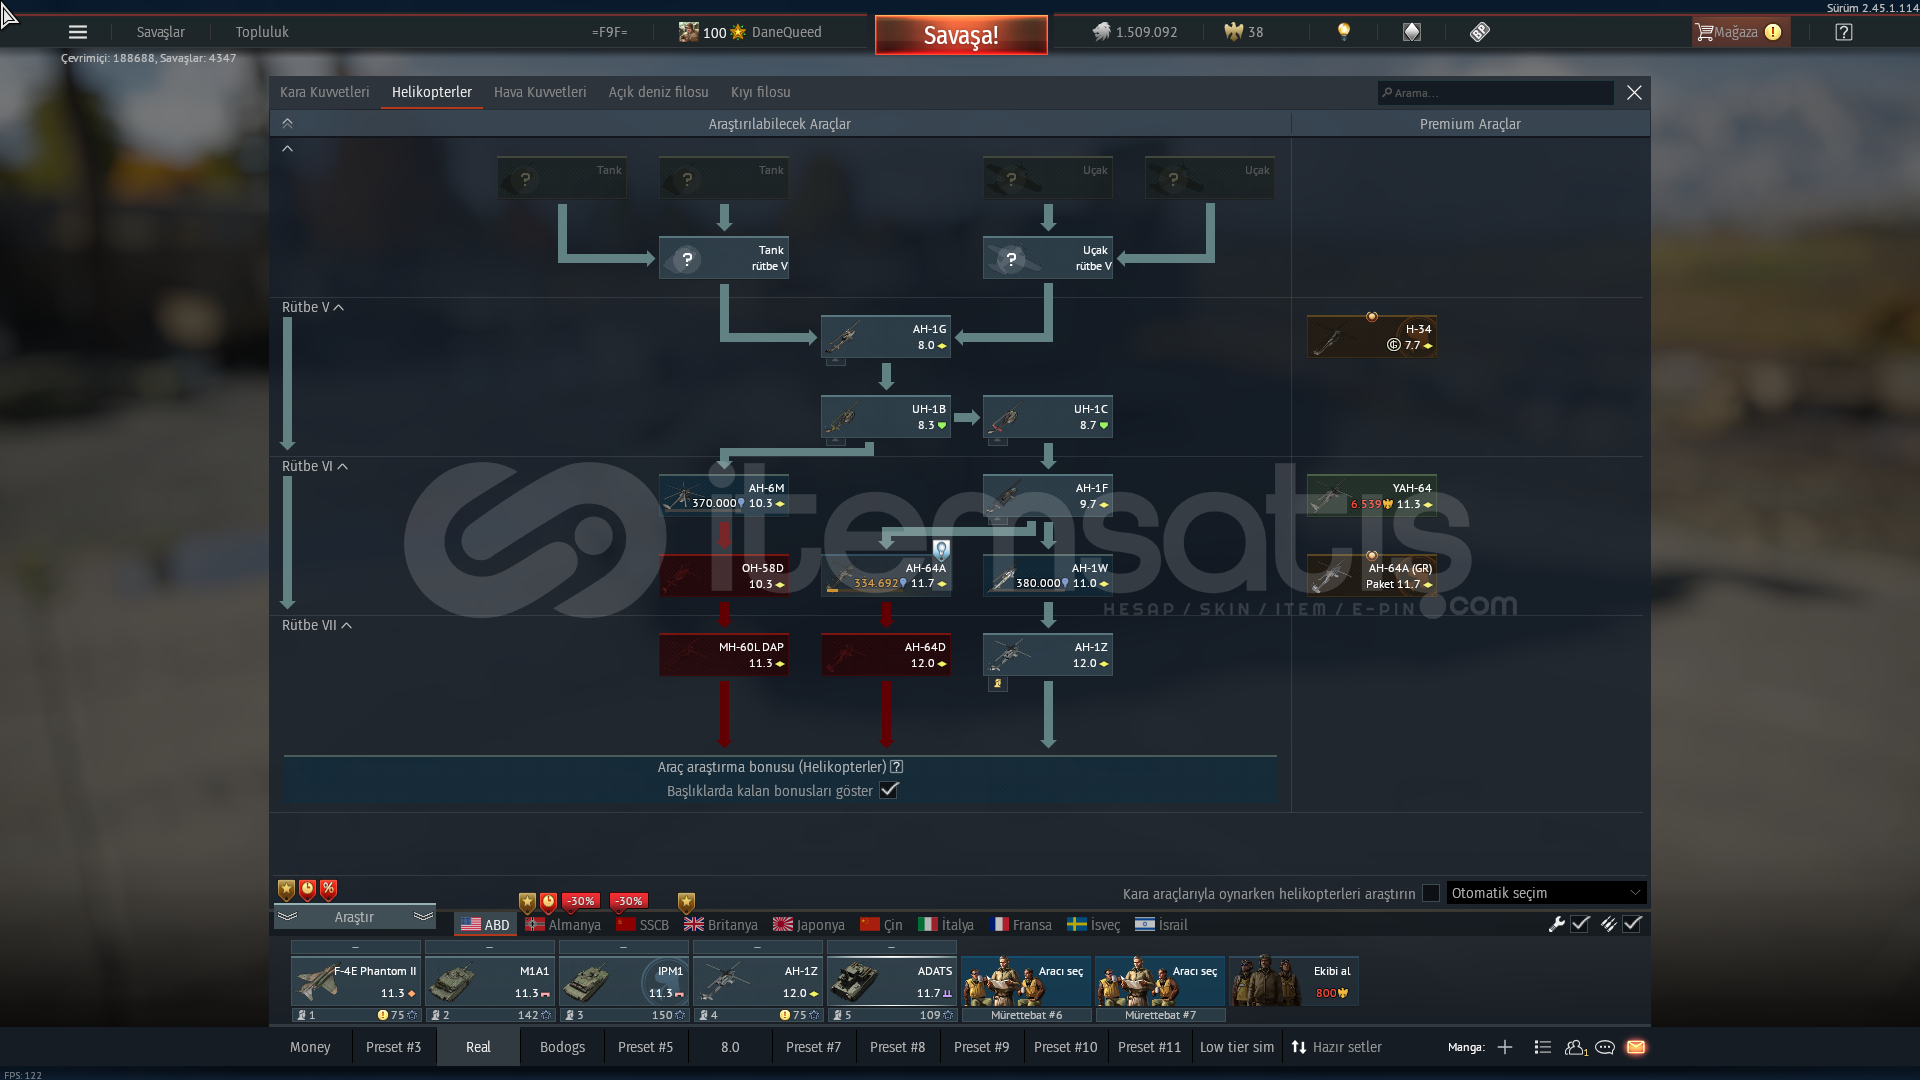
Task: Collapse the Rütbe VII section
Action: [317, 625]
